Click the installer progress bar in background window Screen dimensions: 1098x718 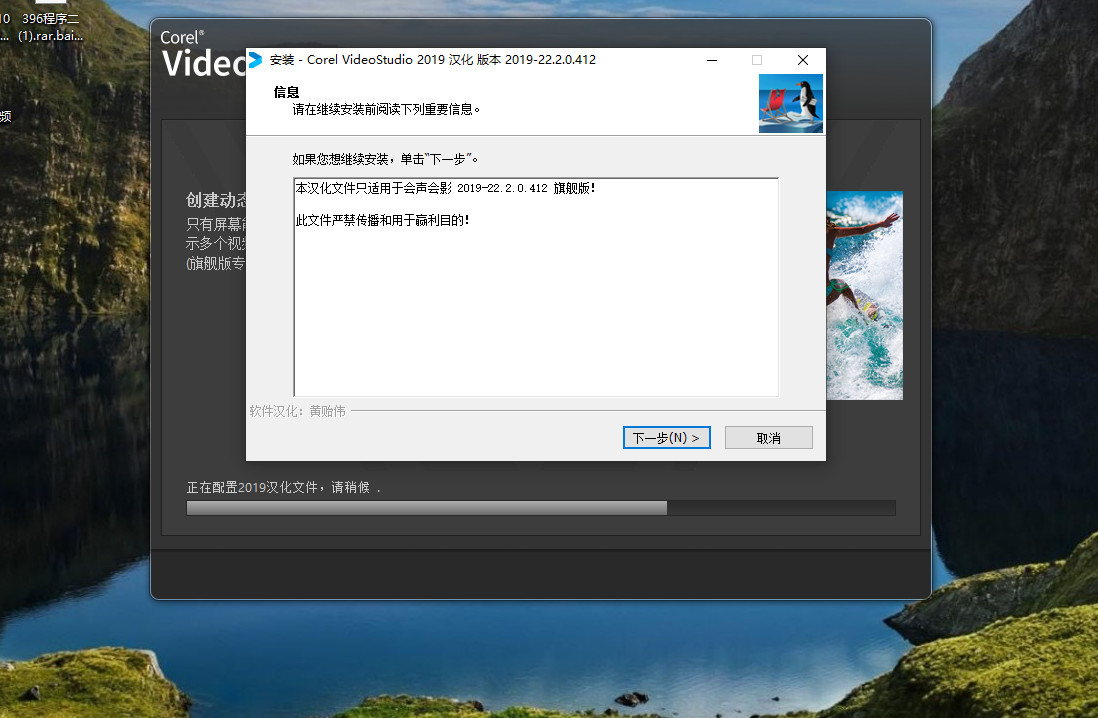[541, 508]
